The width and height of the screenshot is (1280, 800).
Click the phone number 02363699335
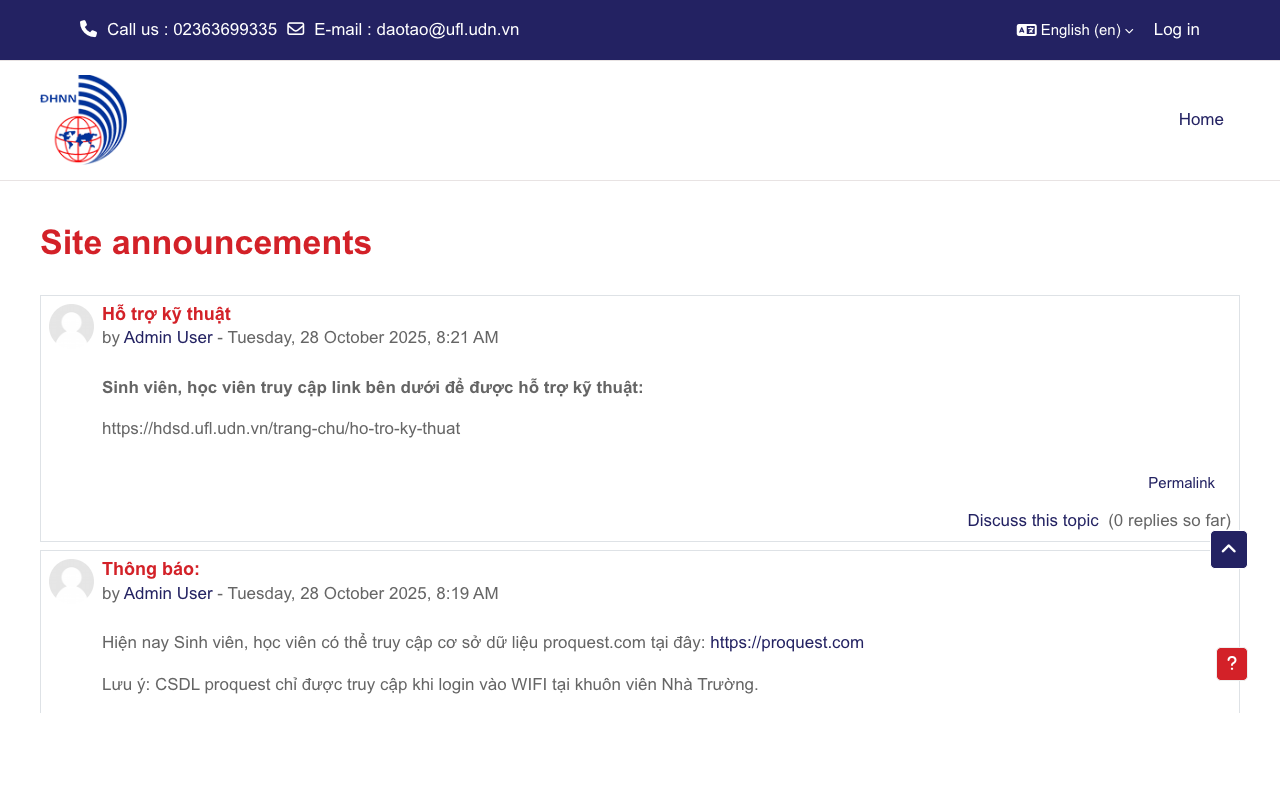(224, 29)
